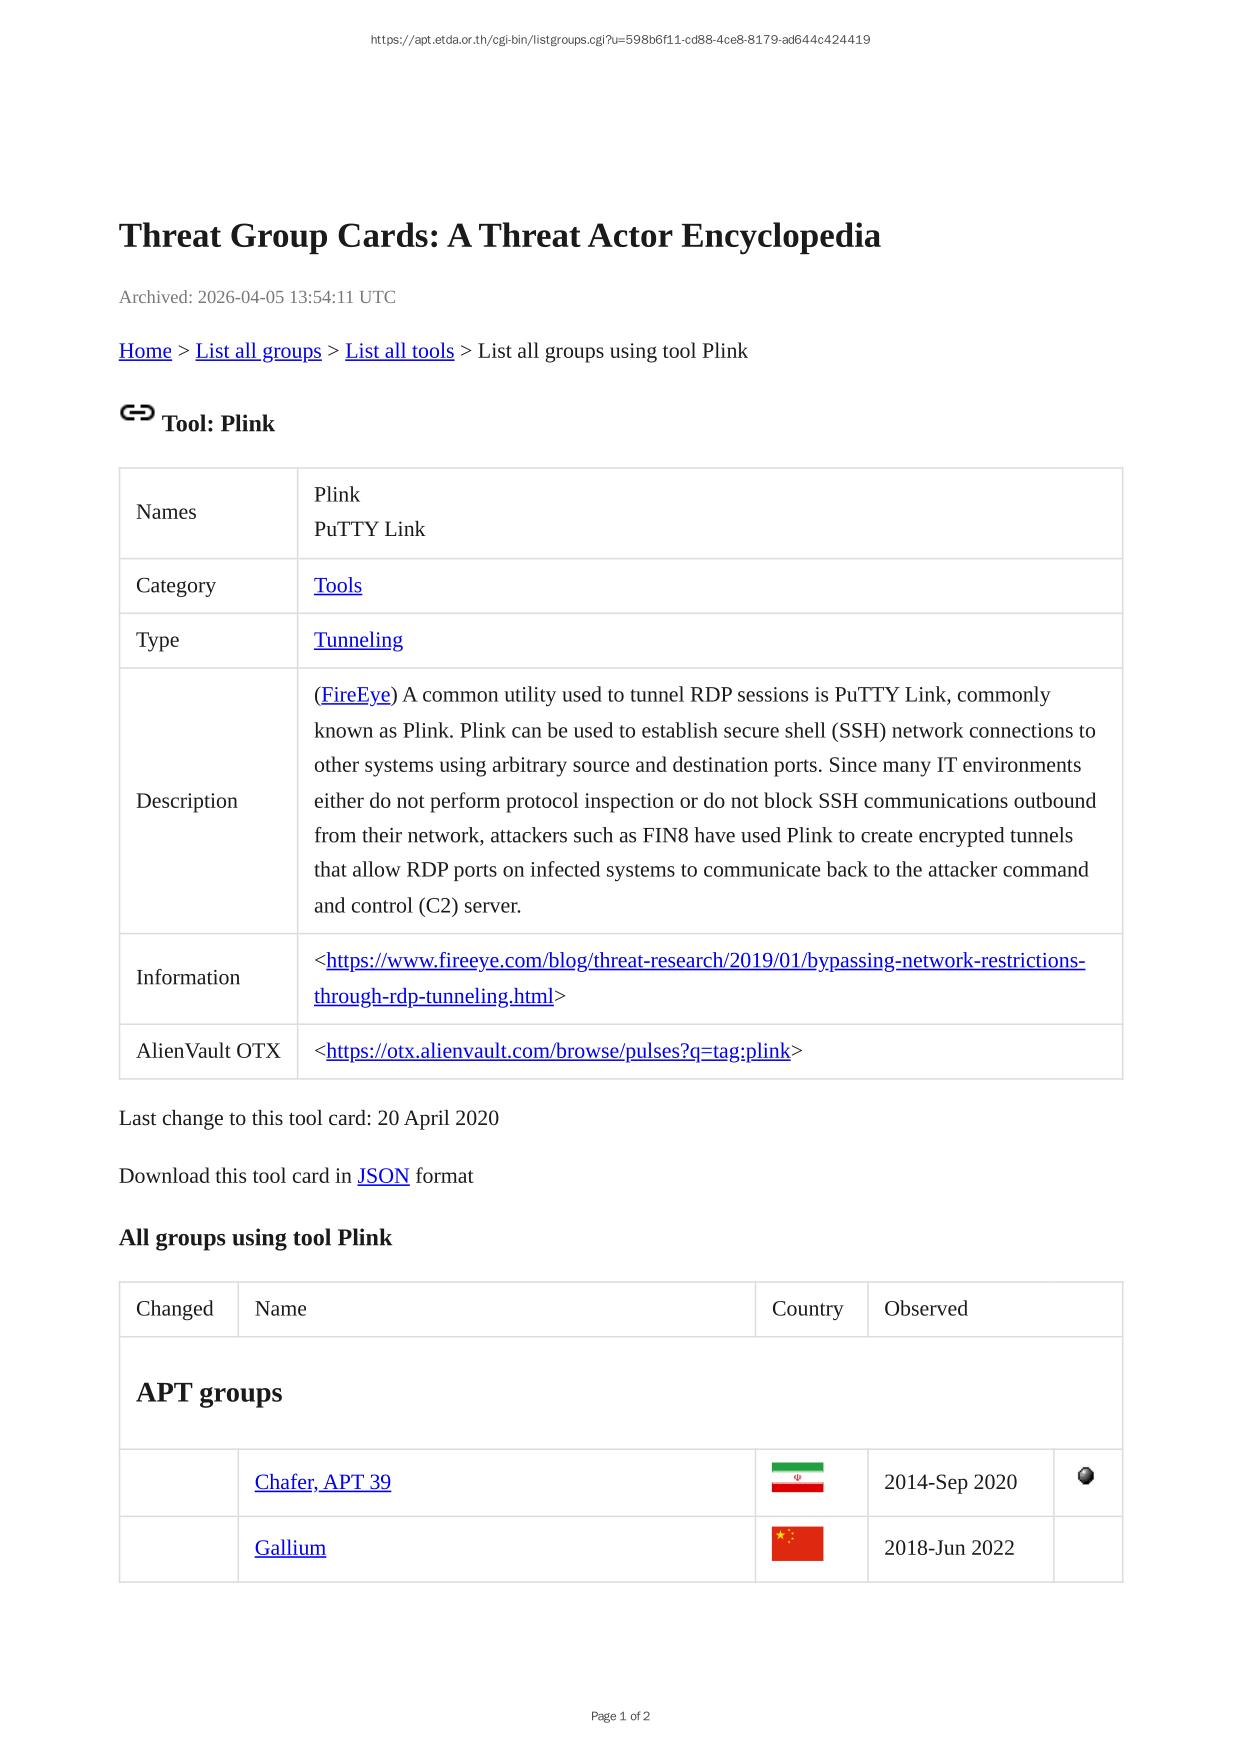Click the Changed column header
Image resolution: width=1242 pixels, height=1756 pixels.
click(x=175, y=1309)
